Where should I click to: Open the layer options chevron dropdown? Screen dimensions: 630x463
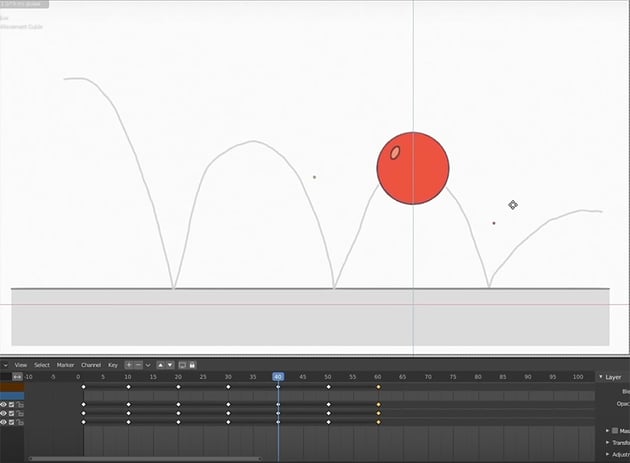point(148,365)
